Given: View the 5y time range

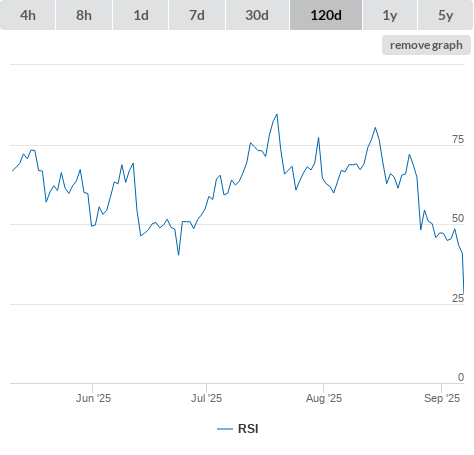Looking at the screenshot, I should 445,15.
